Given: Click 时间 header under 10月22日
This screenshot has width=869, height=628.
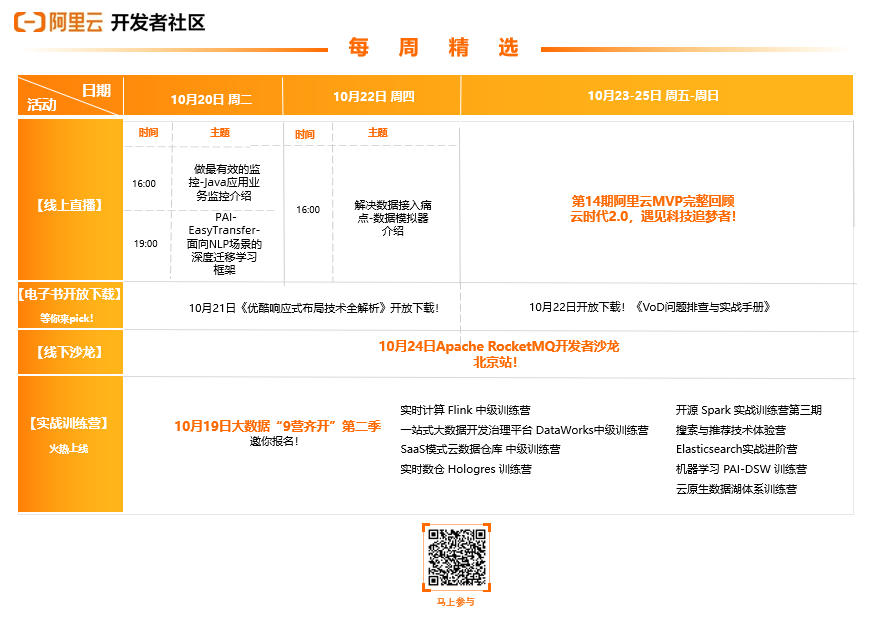Looking at the screenshot, I should click(x=304, y=134).
